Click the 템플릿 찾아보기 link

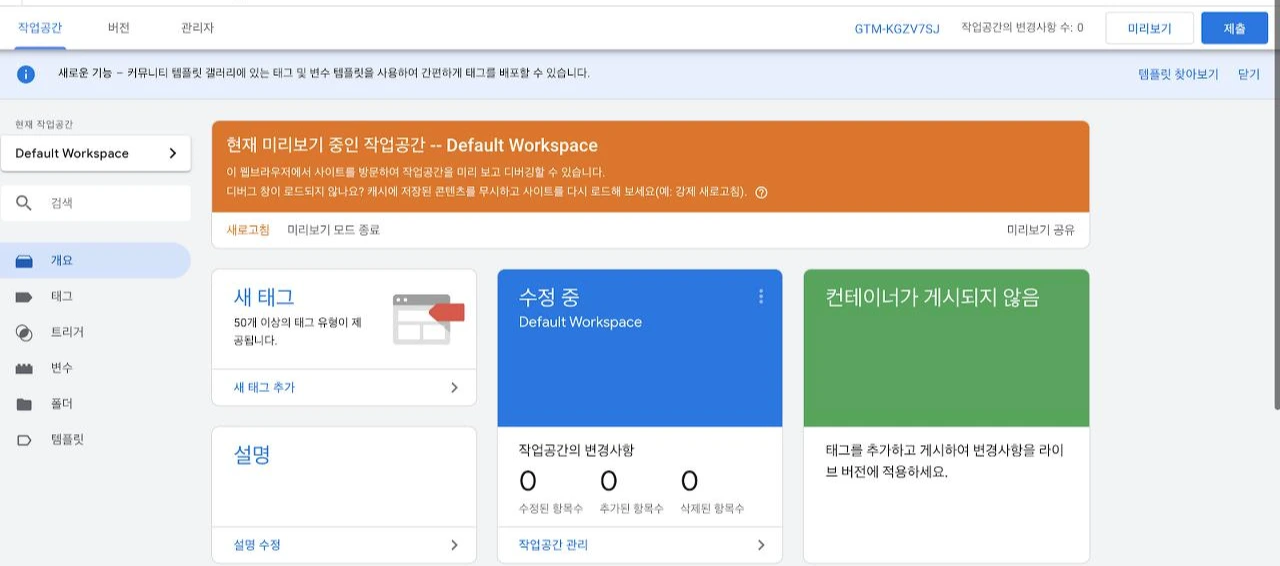pos(1178,74)
